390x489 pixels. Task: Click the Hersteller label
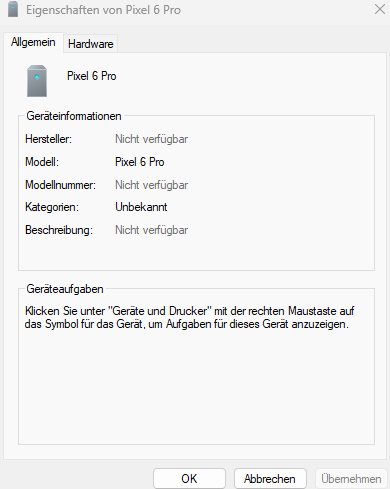(x=49, y=139)
